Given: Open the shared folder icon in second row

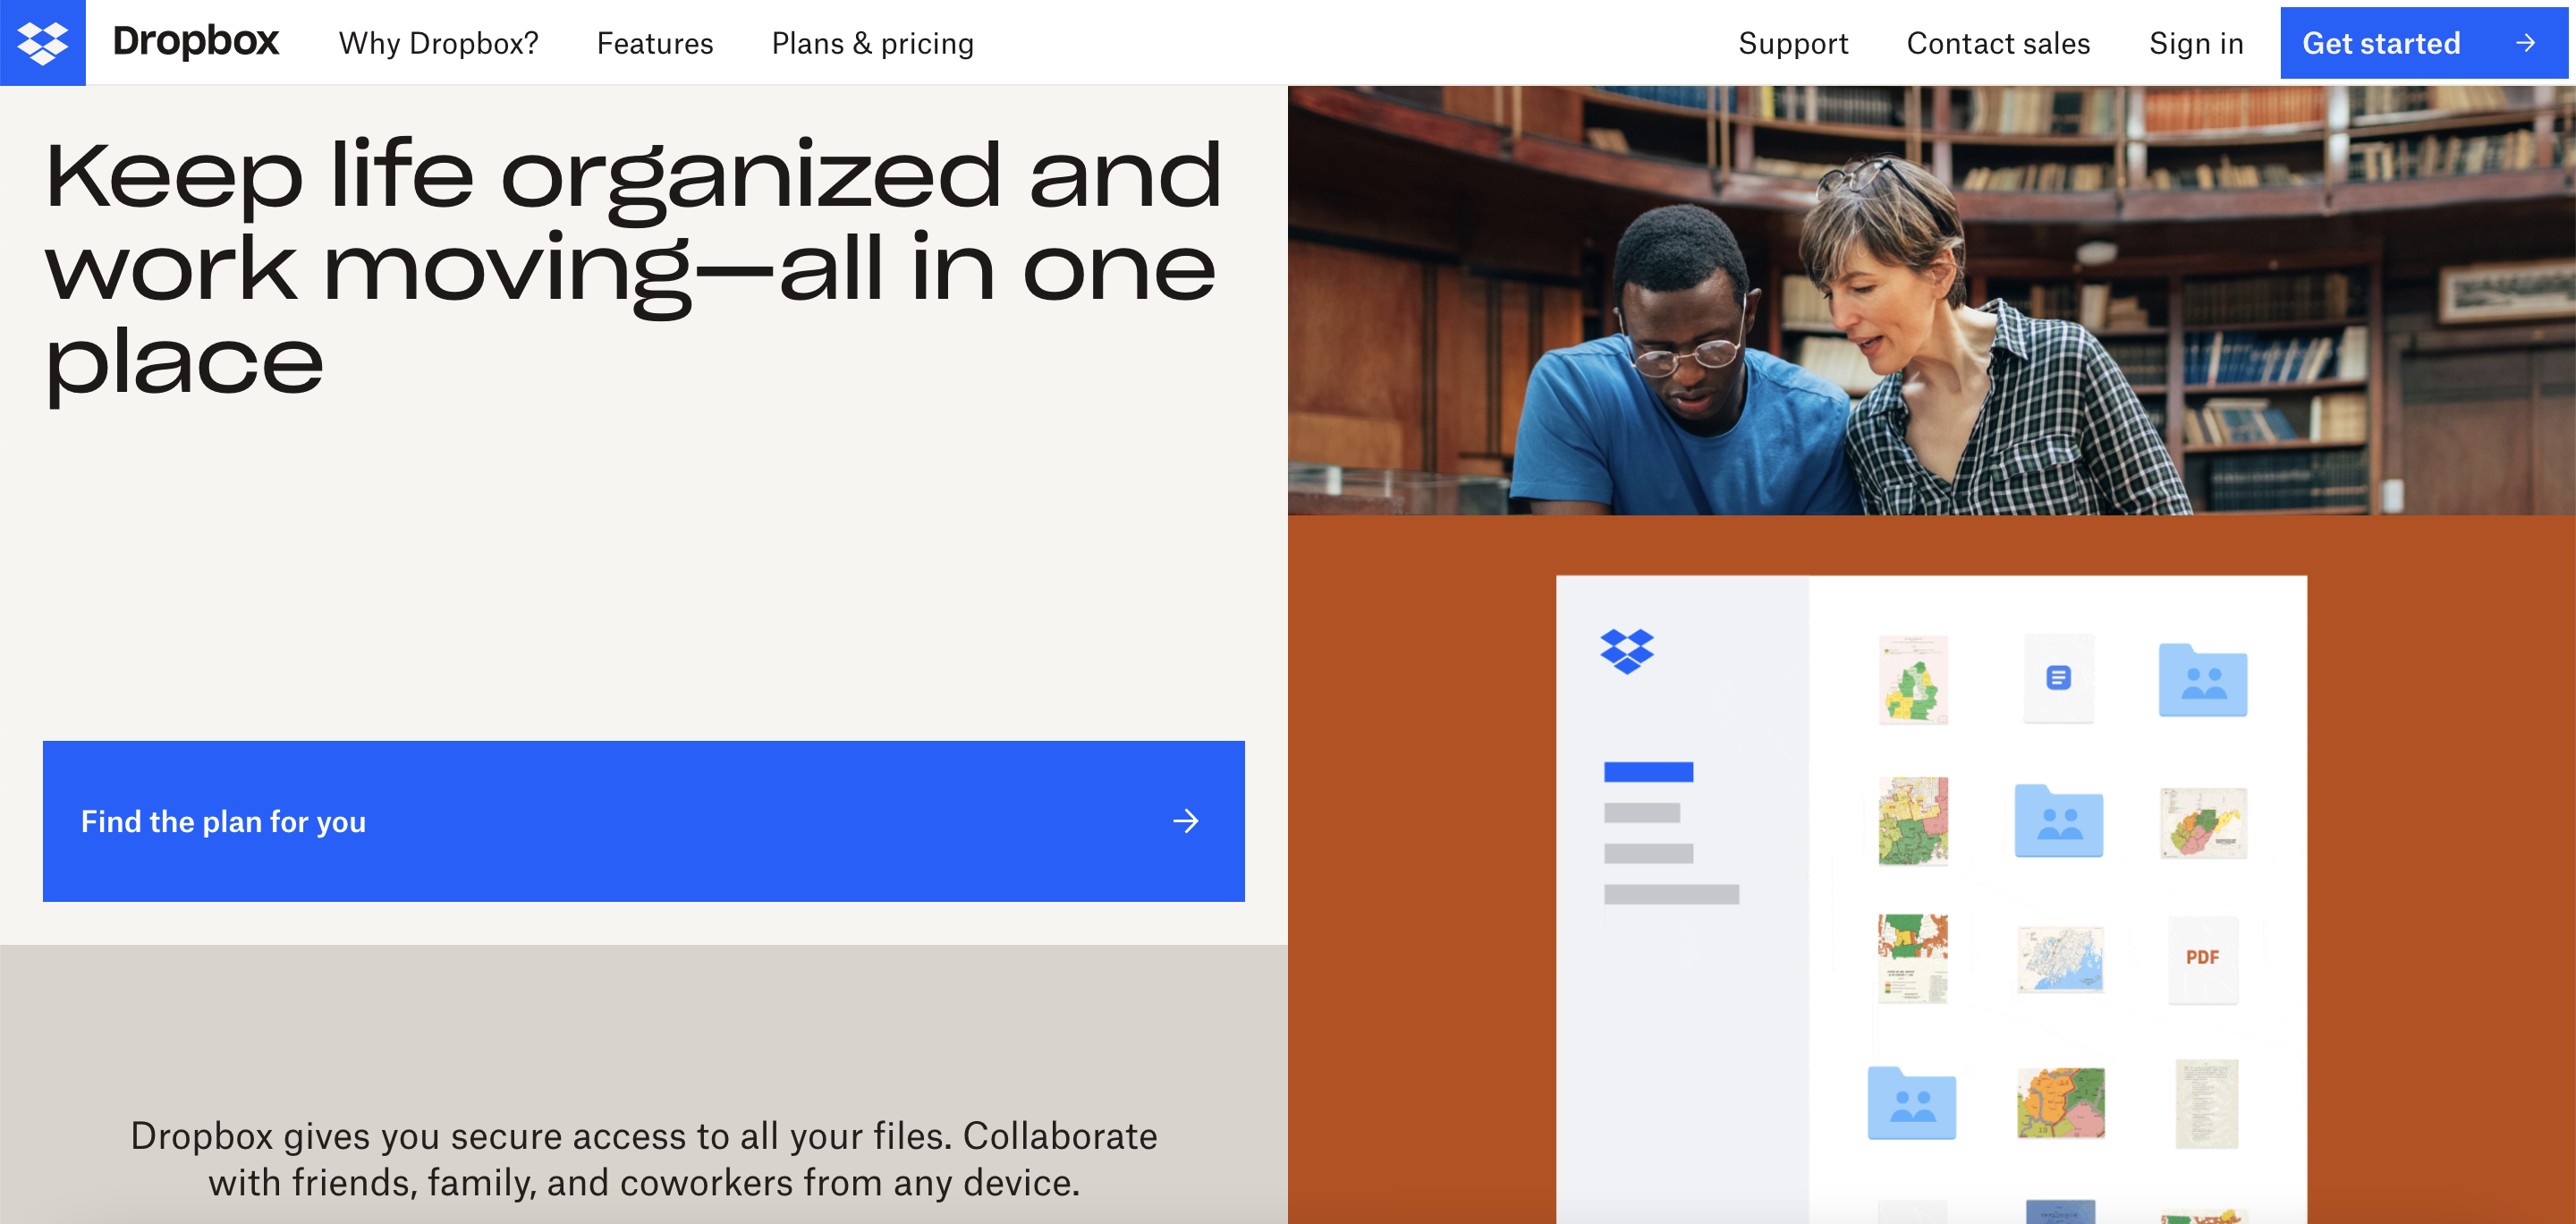Looking at the screenshot, I should click(x=2058, y=821).
